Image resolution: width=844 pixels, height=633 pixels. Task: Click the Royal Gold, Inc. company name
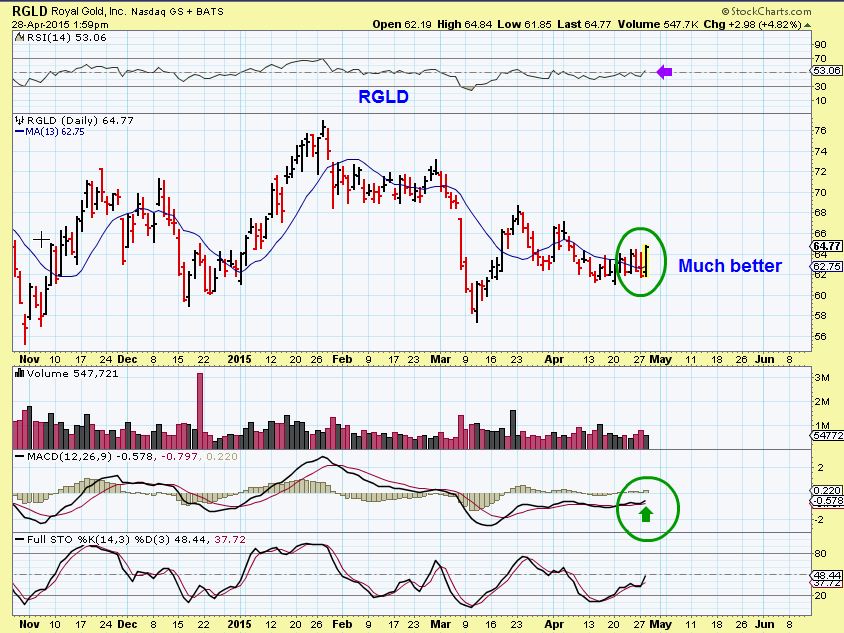click(x=89, y=11)
